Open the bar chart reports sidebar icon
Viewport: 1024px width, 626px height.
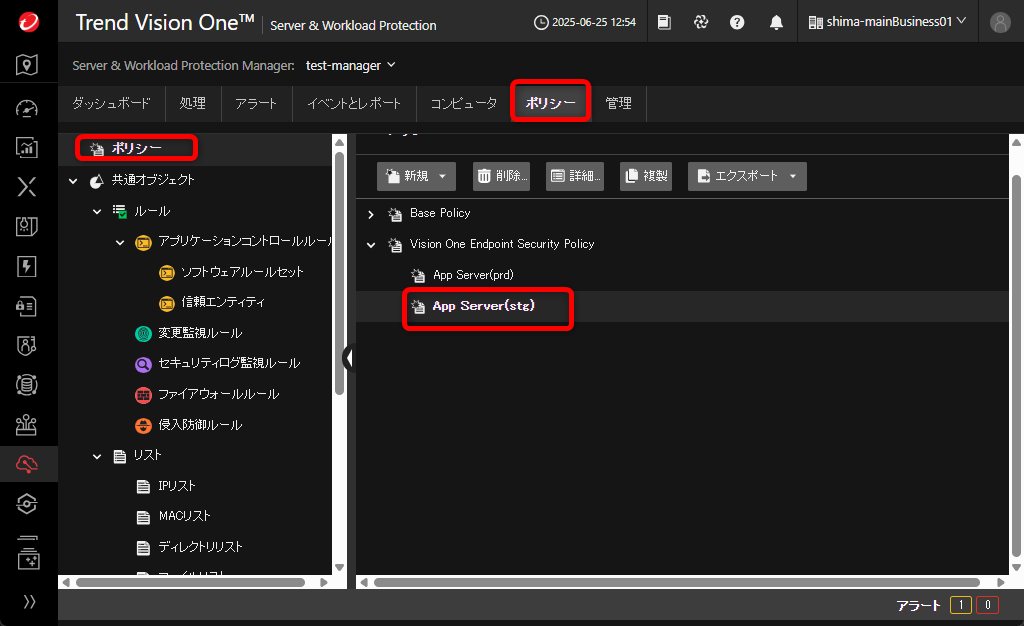pos(27,148)
